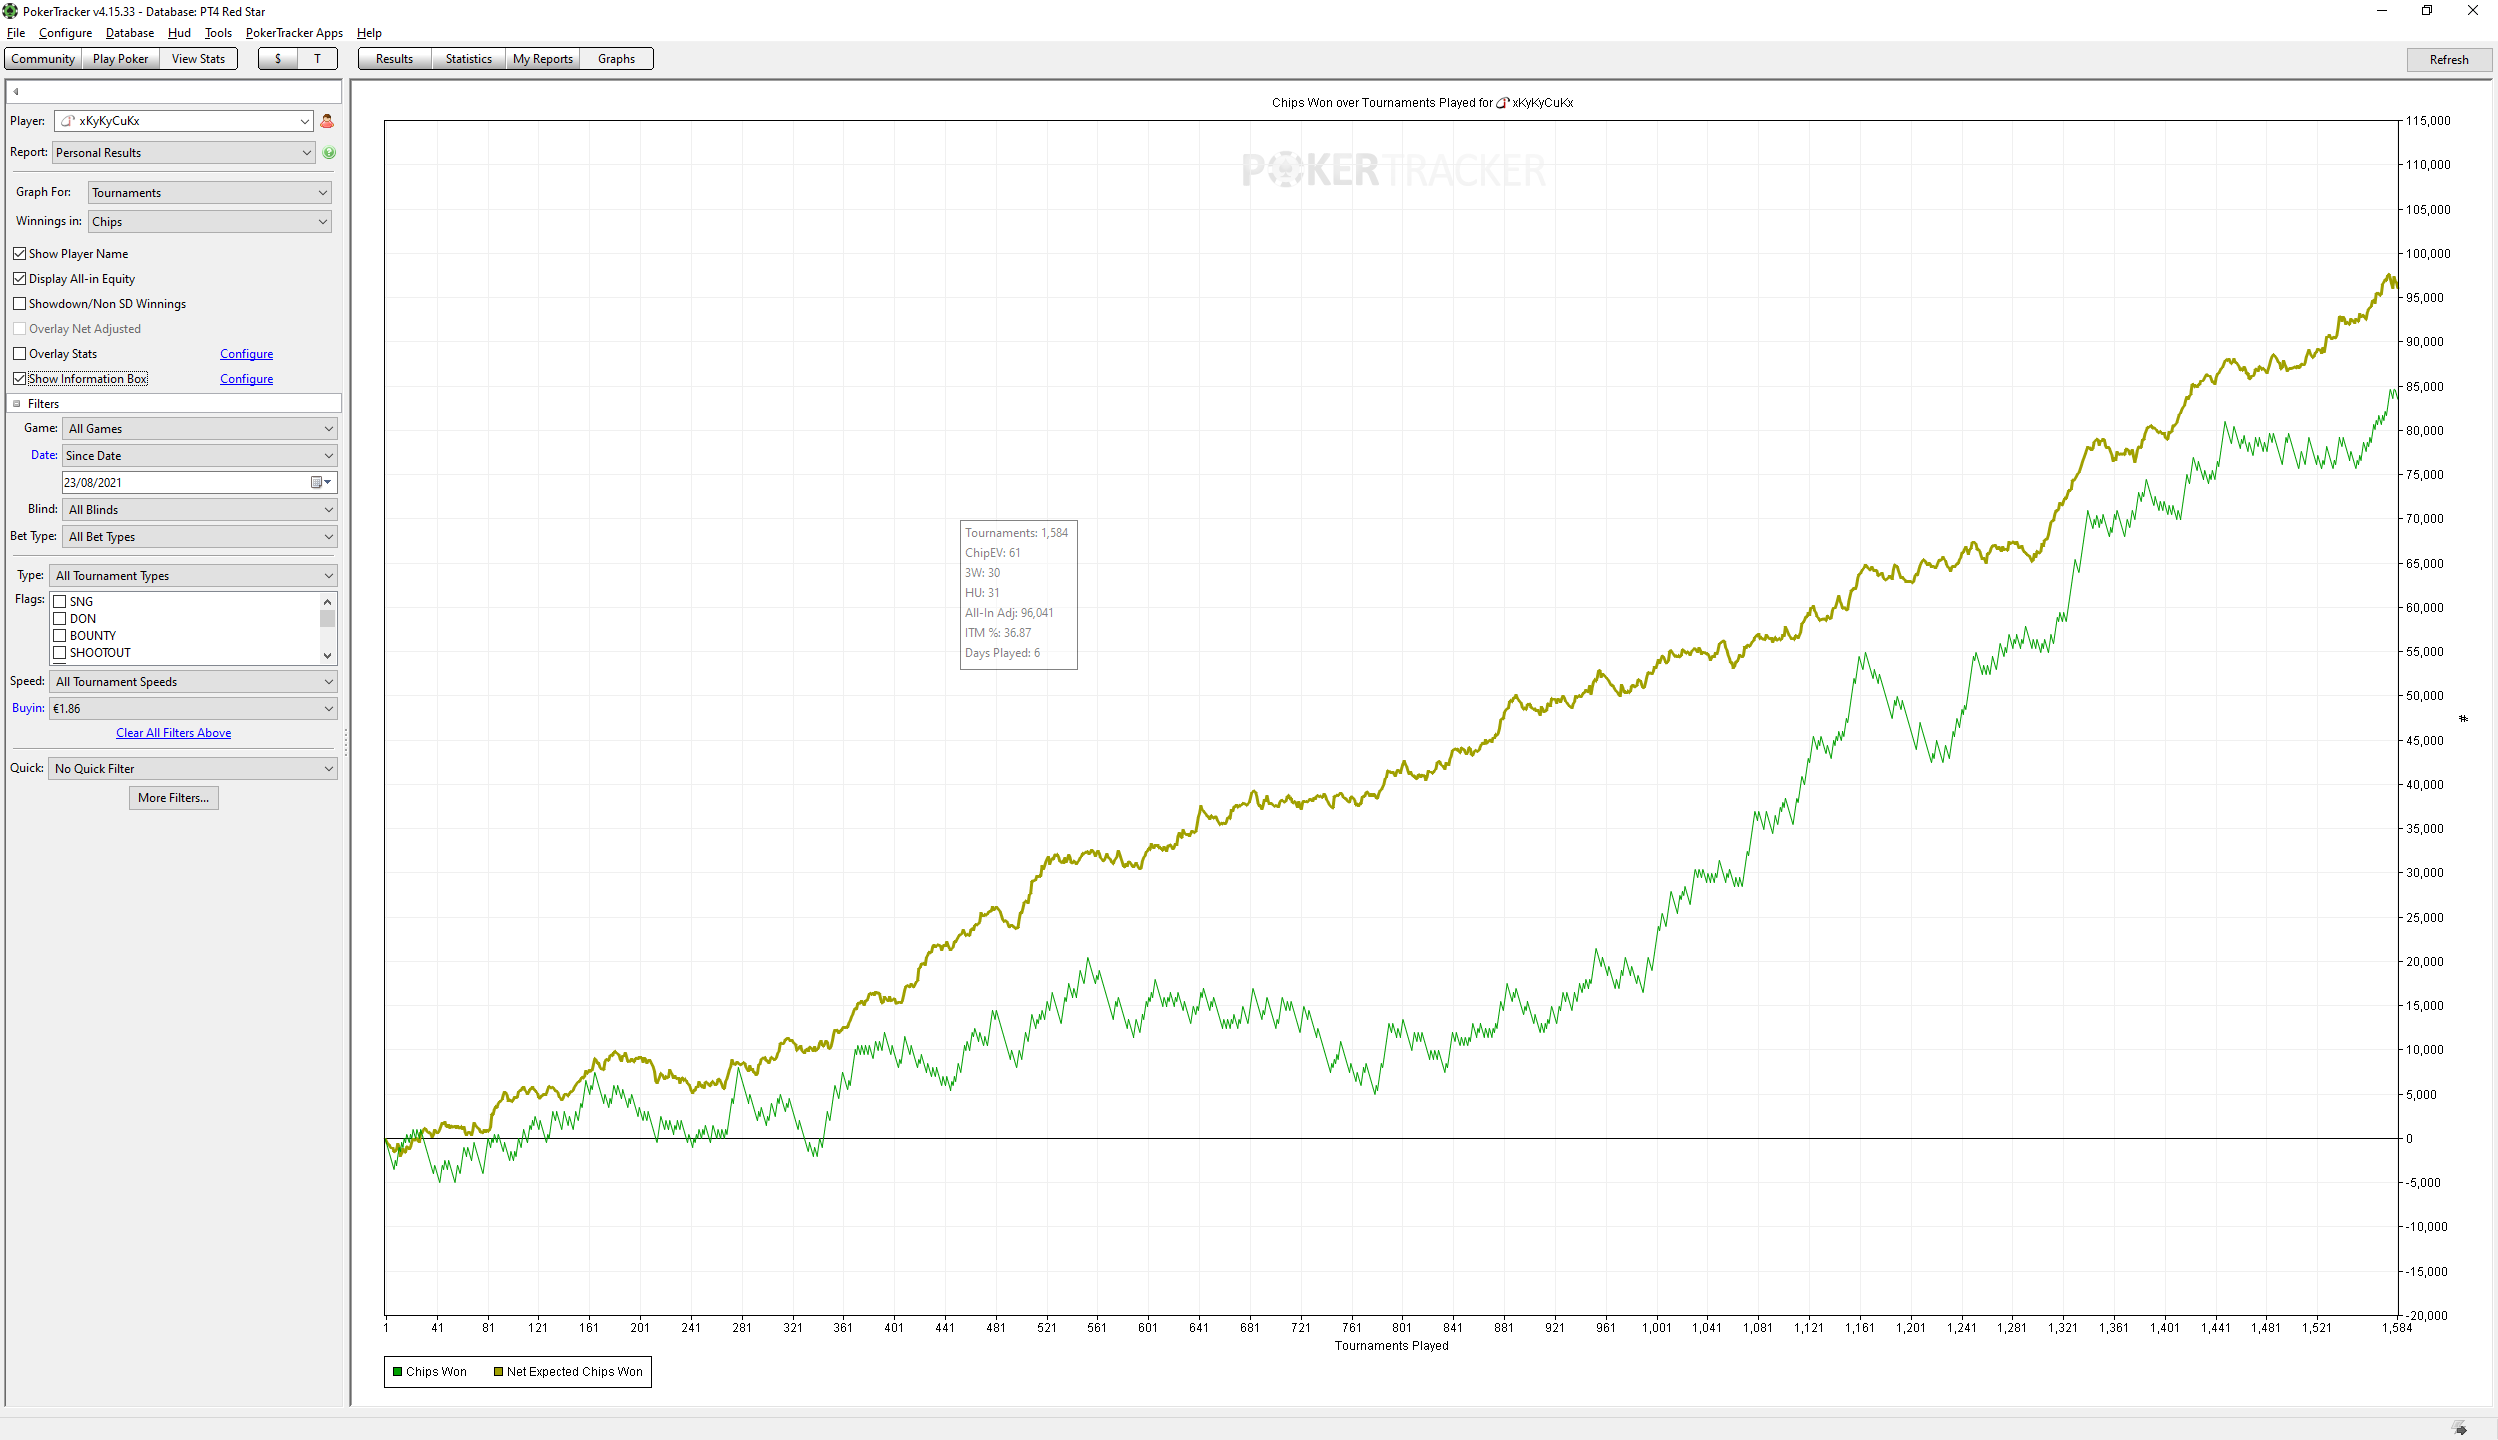Viewport: 2498px width, 1440px height.
Task: Open the Graph For Tournaments dropdown
Action: (209, 193)
